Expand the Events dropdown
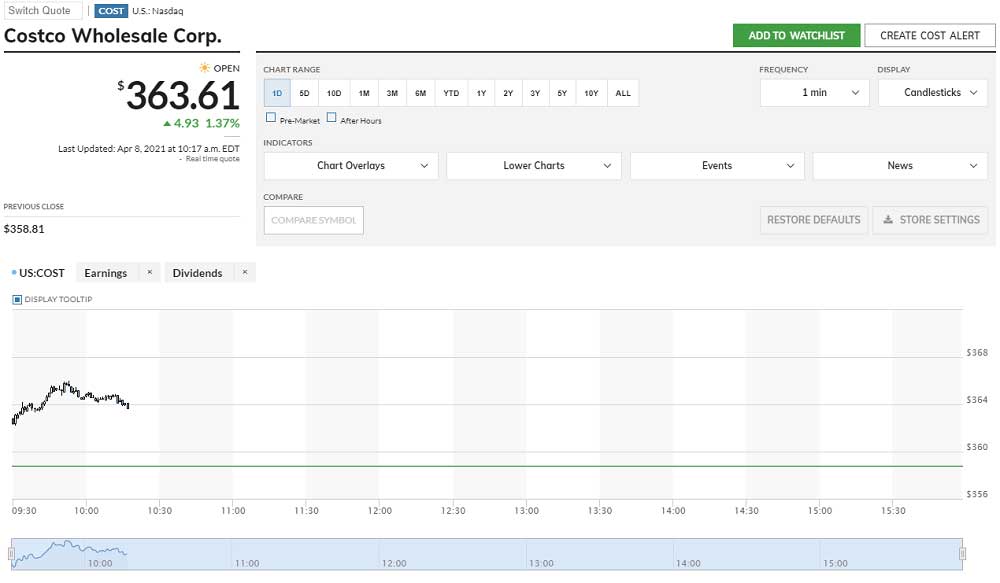Screen dimensions: 1000x583 (x=717, y=166)
